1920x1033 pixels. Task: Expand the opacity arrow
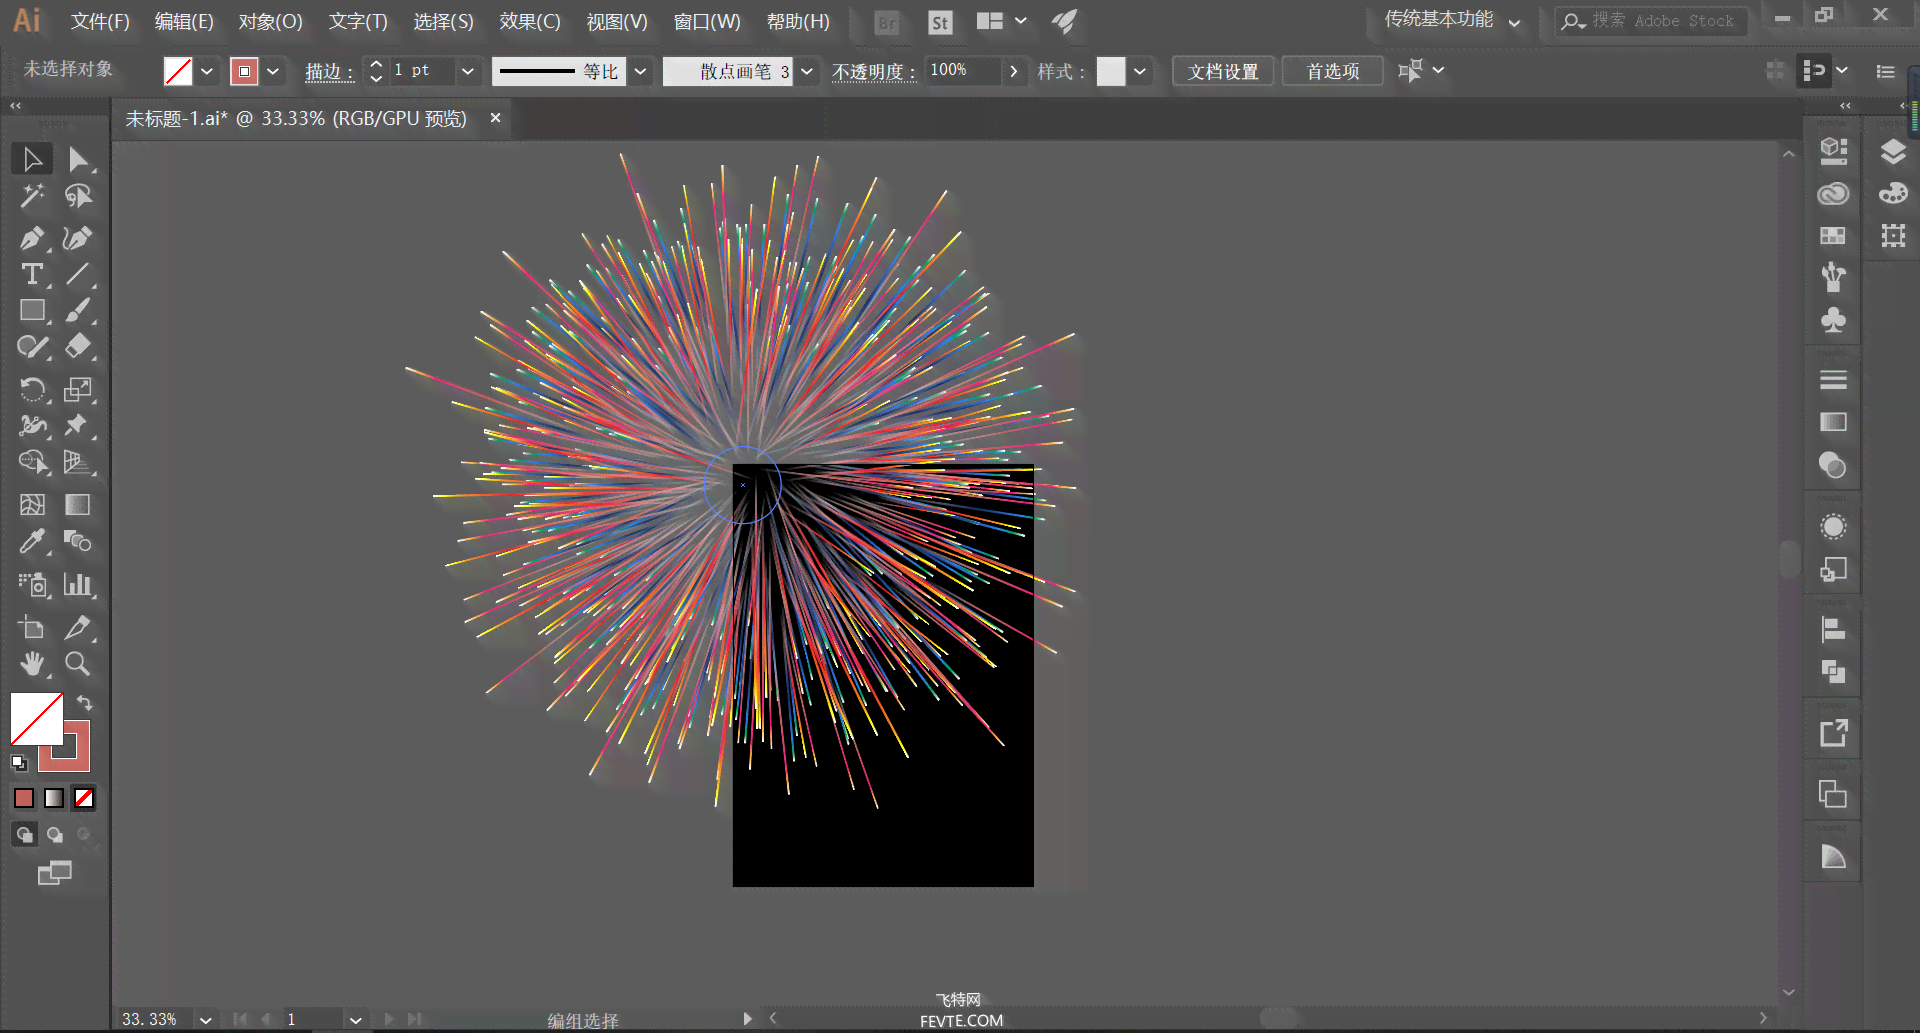point(1014,71)
